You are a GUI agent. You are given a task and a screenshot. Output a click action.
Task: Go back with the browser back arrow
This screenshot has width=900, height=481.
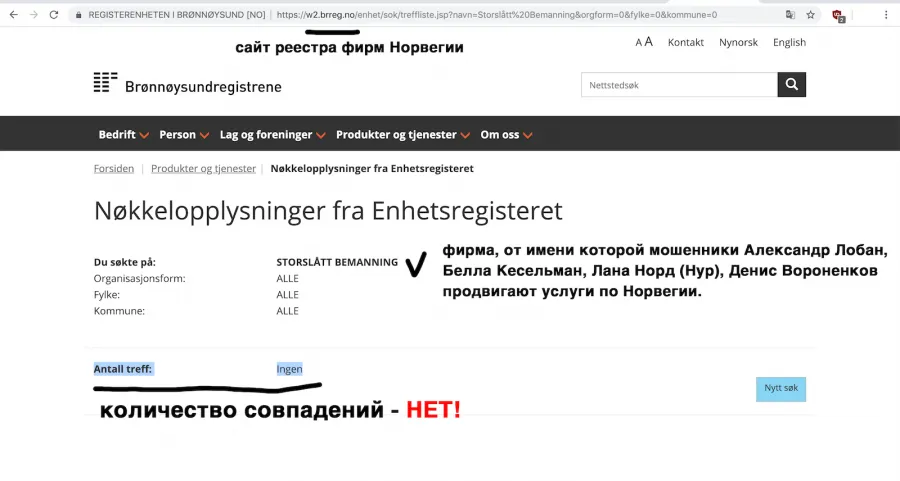click(x=14, y=15)
